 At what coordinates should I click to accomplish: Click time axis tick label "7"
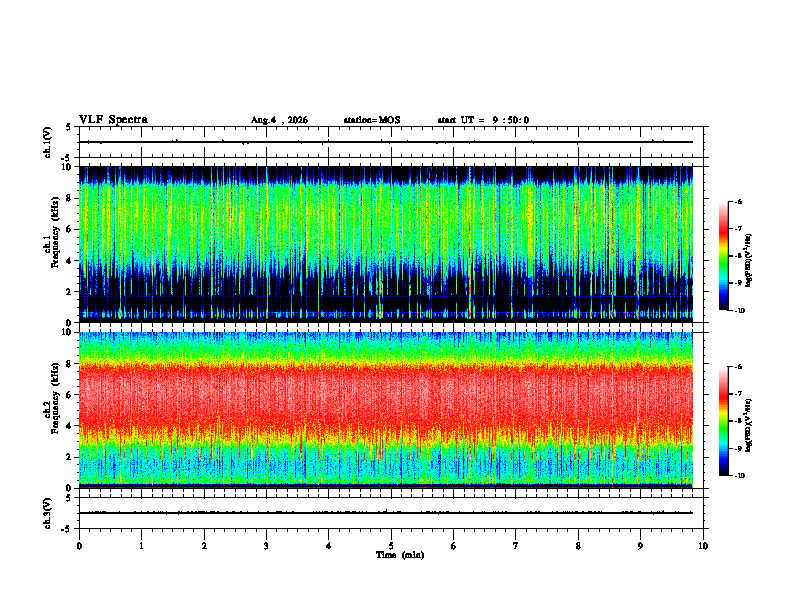pyautogui.click(x=516, y=546)
